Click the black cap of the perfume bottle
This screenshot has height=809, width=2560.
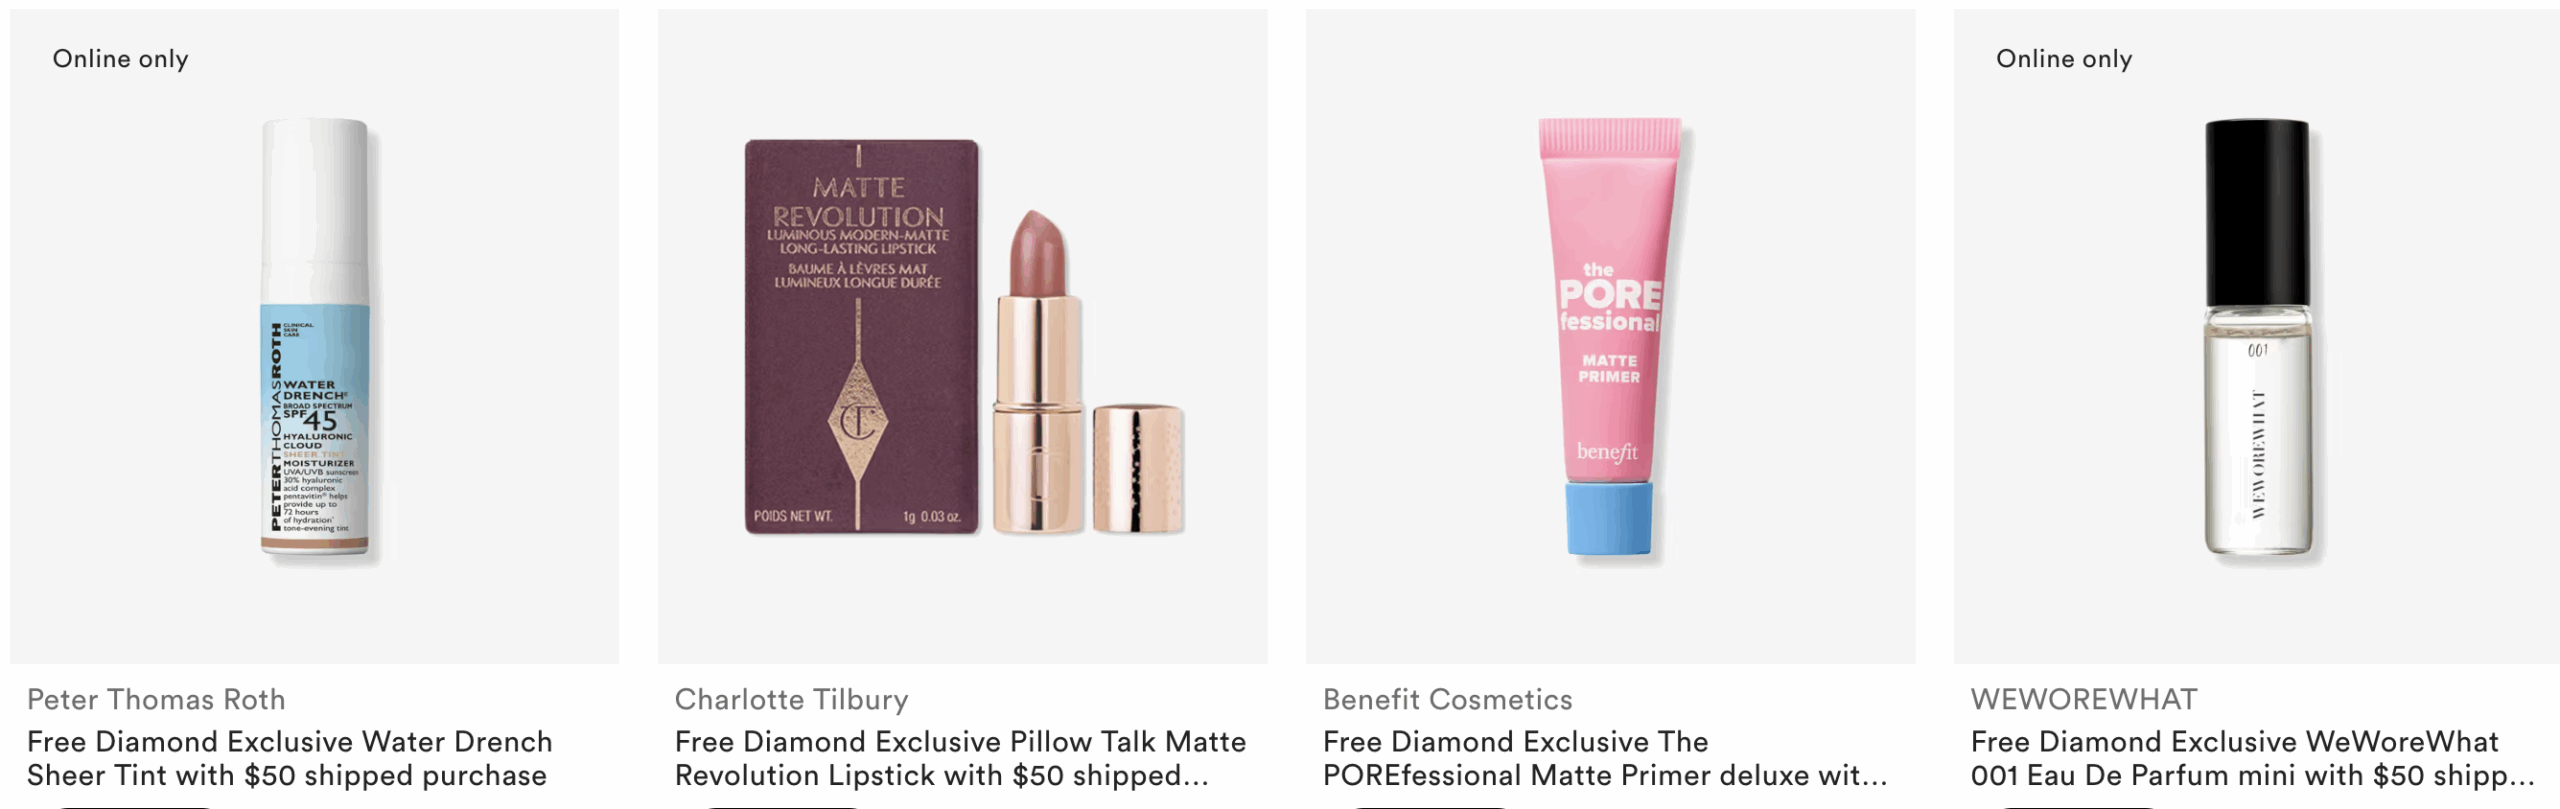pos(2257,215)
